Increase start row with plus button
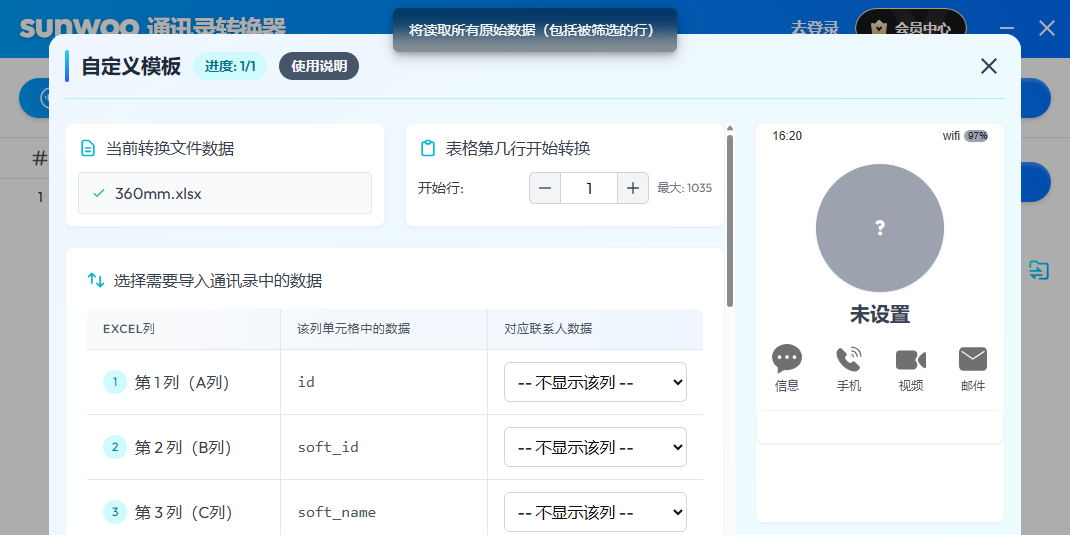1070x535 pixels. [x=632, y=188]
